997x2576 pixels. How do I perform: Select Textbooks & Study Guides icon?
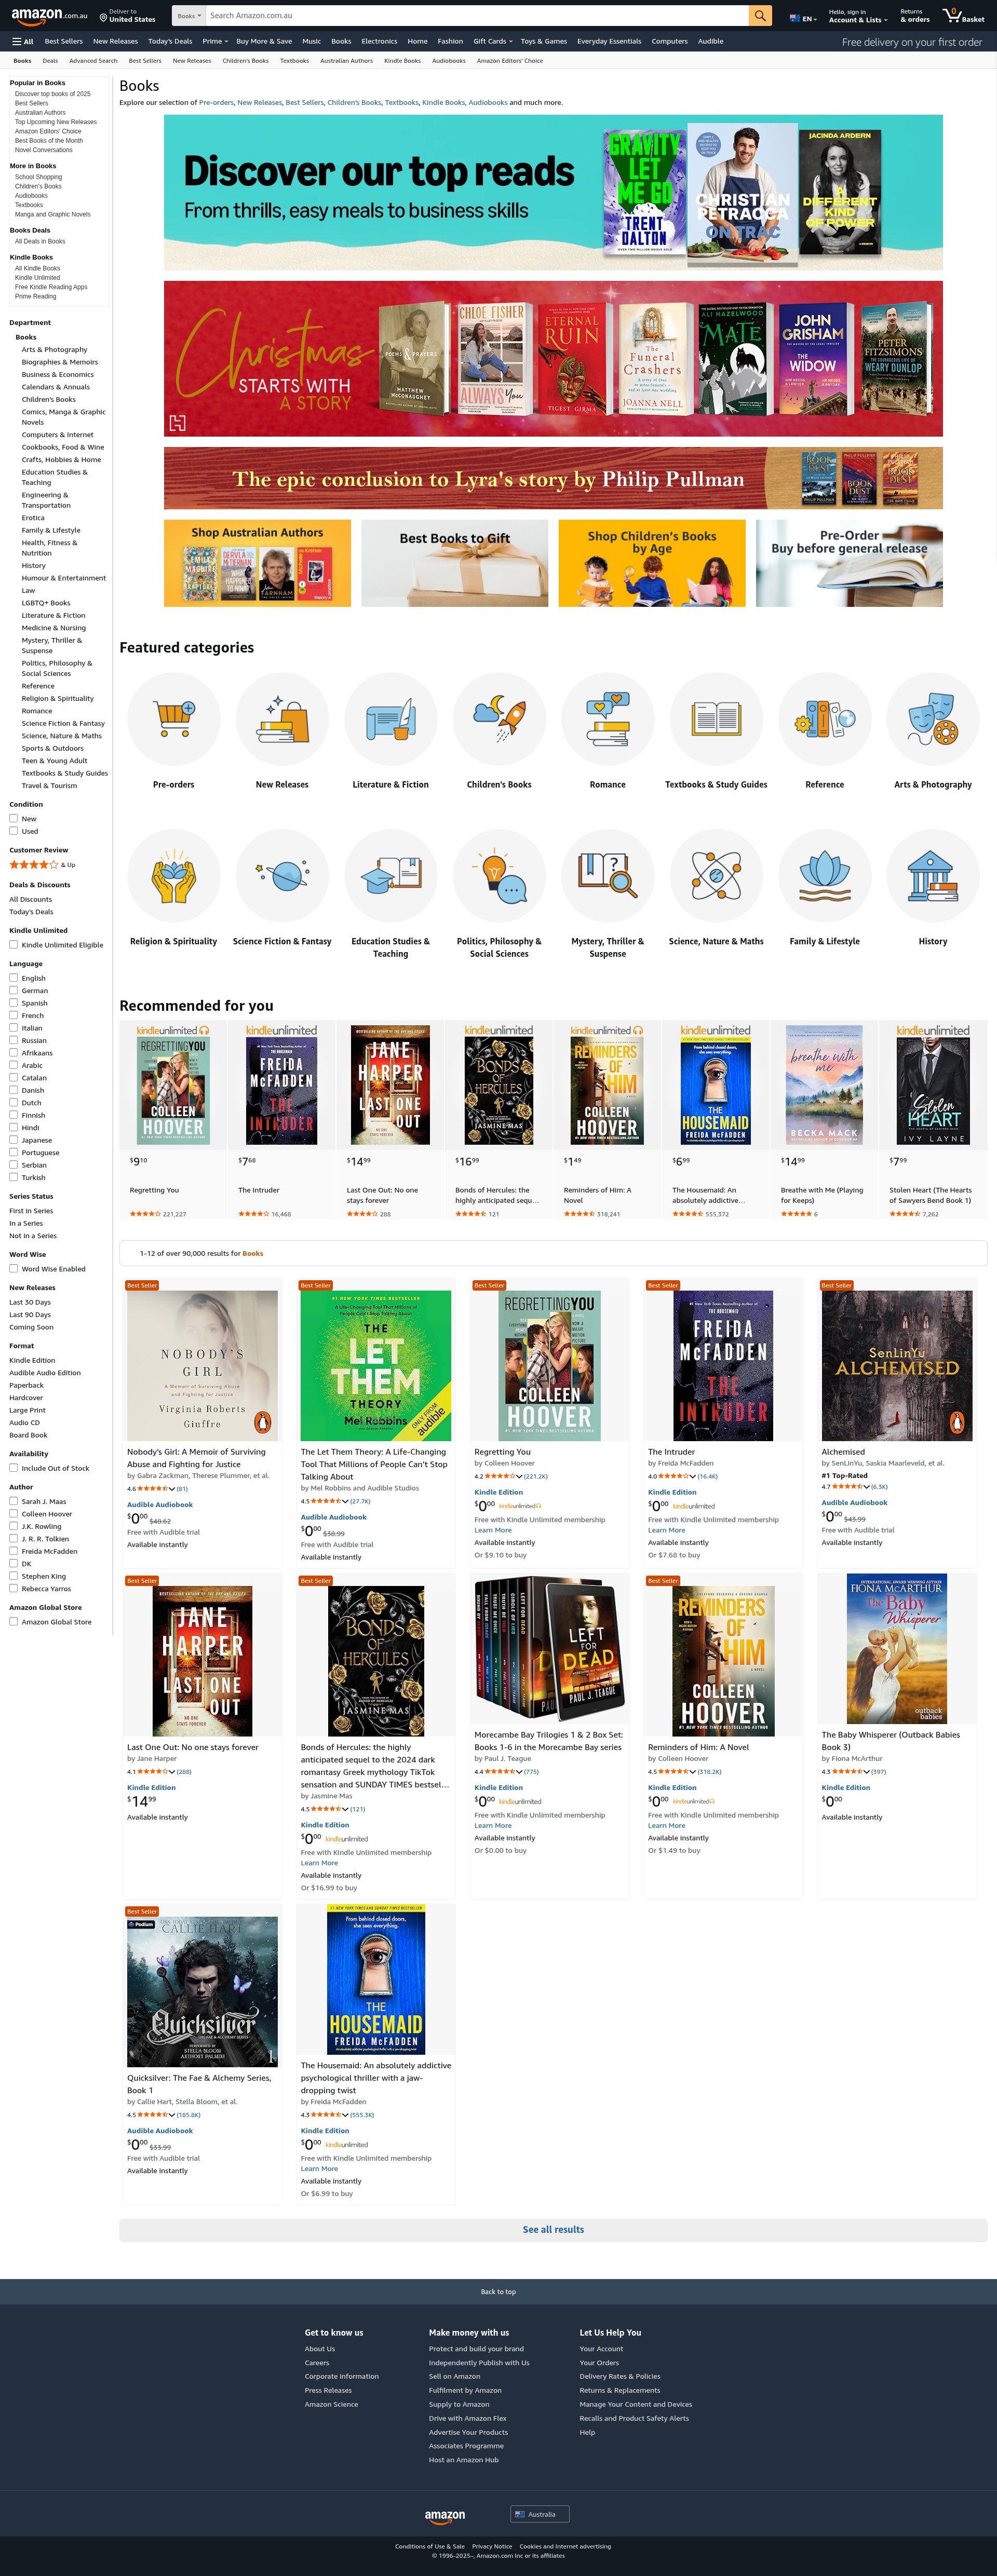(716, 719)
